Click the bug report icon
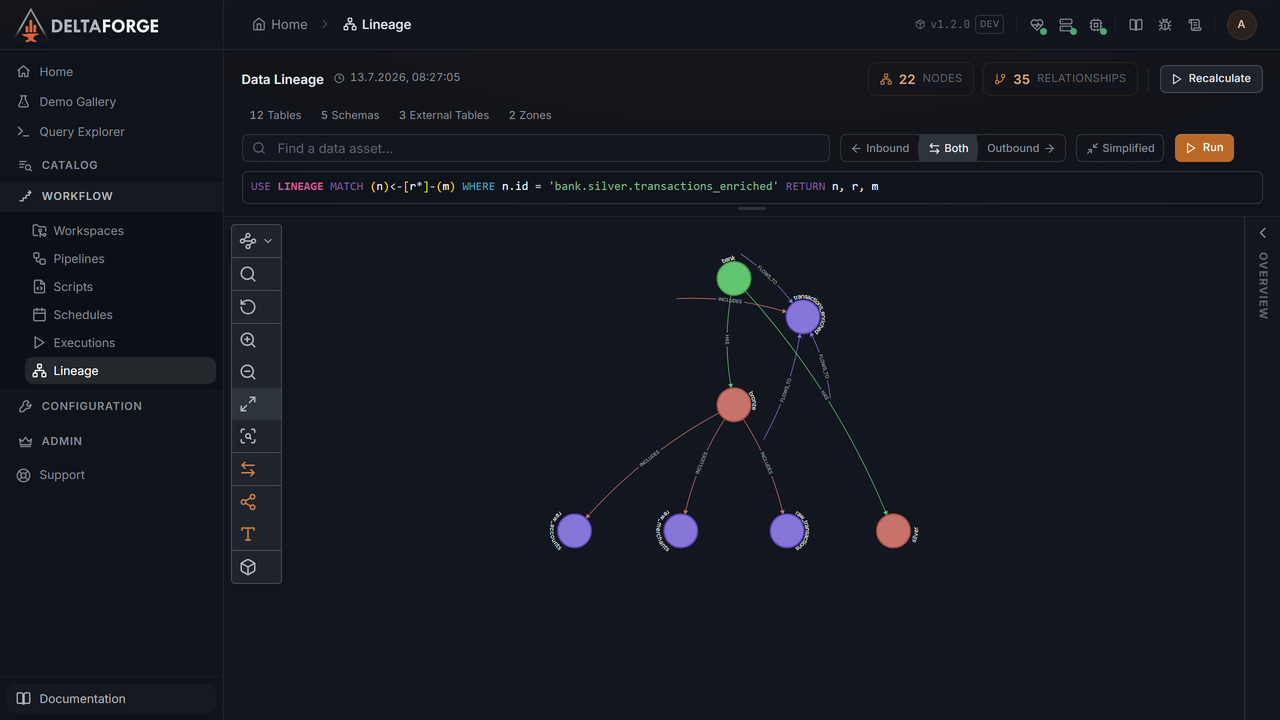Screen dimensions: 1280x720 coord(1165,25)
